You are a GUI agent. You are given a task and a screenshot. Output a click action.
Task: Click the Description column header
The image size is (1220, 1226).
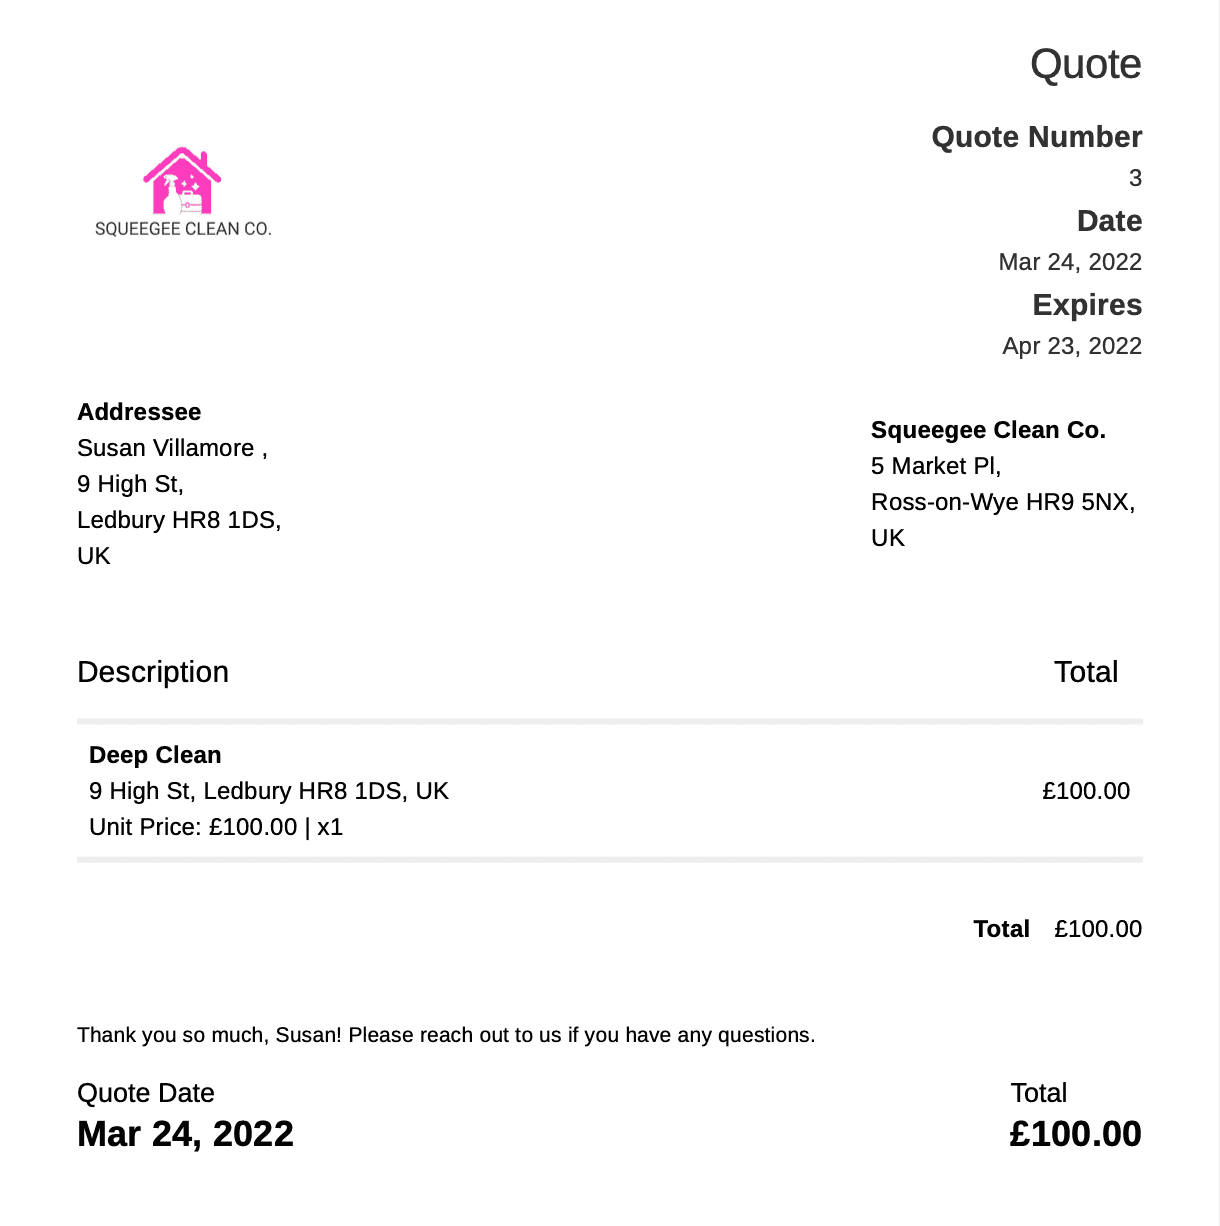pyautogui.click(x=153, y=672)
